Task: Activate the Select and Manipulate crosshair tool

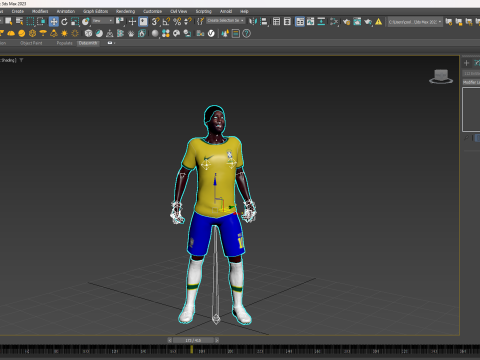Action: point(132,22)
